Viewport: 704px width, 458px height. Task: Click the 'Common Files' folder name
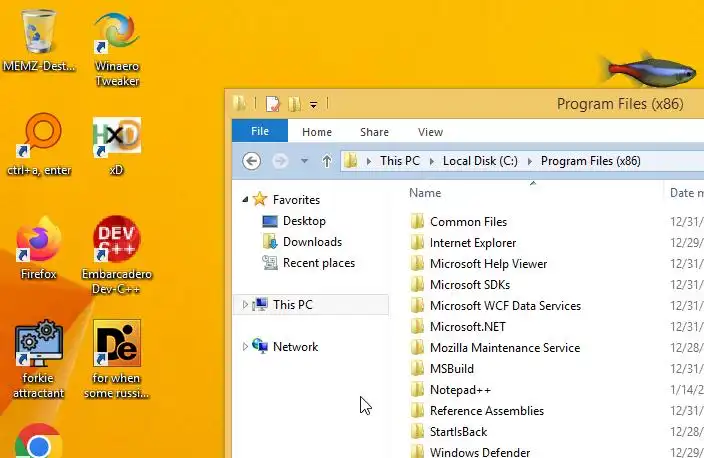(468, 222)
